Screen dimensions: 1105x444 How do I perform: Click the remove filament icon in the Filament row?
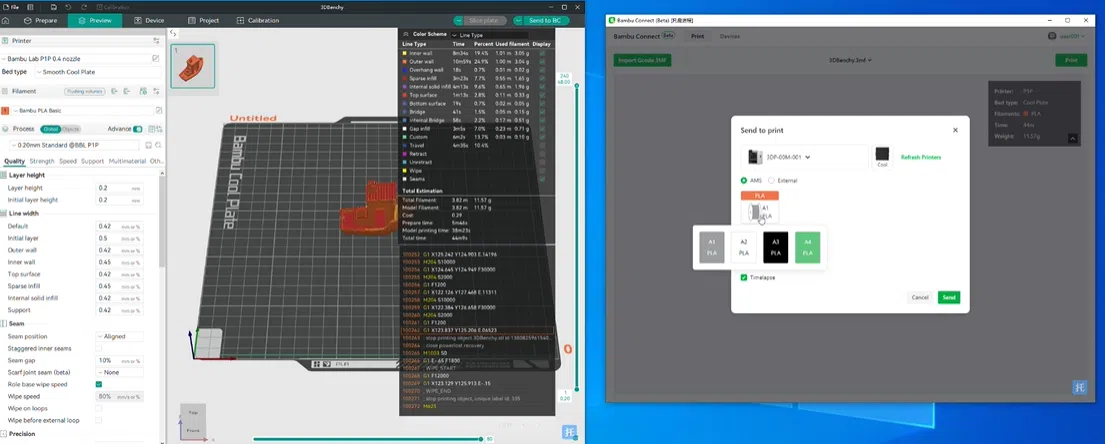127,91
